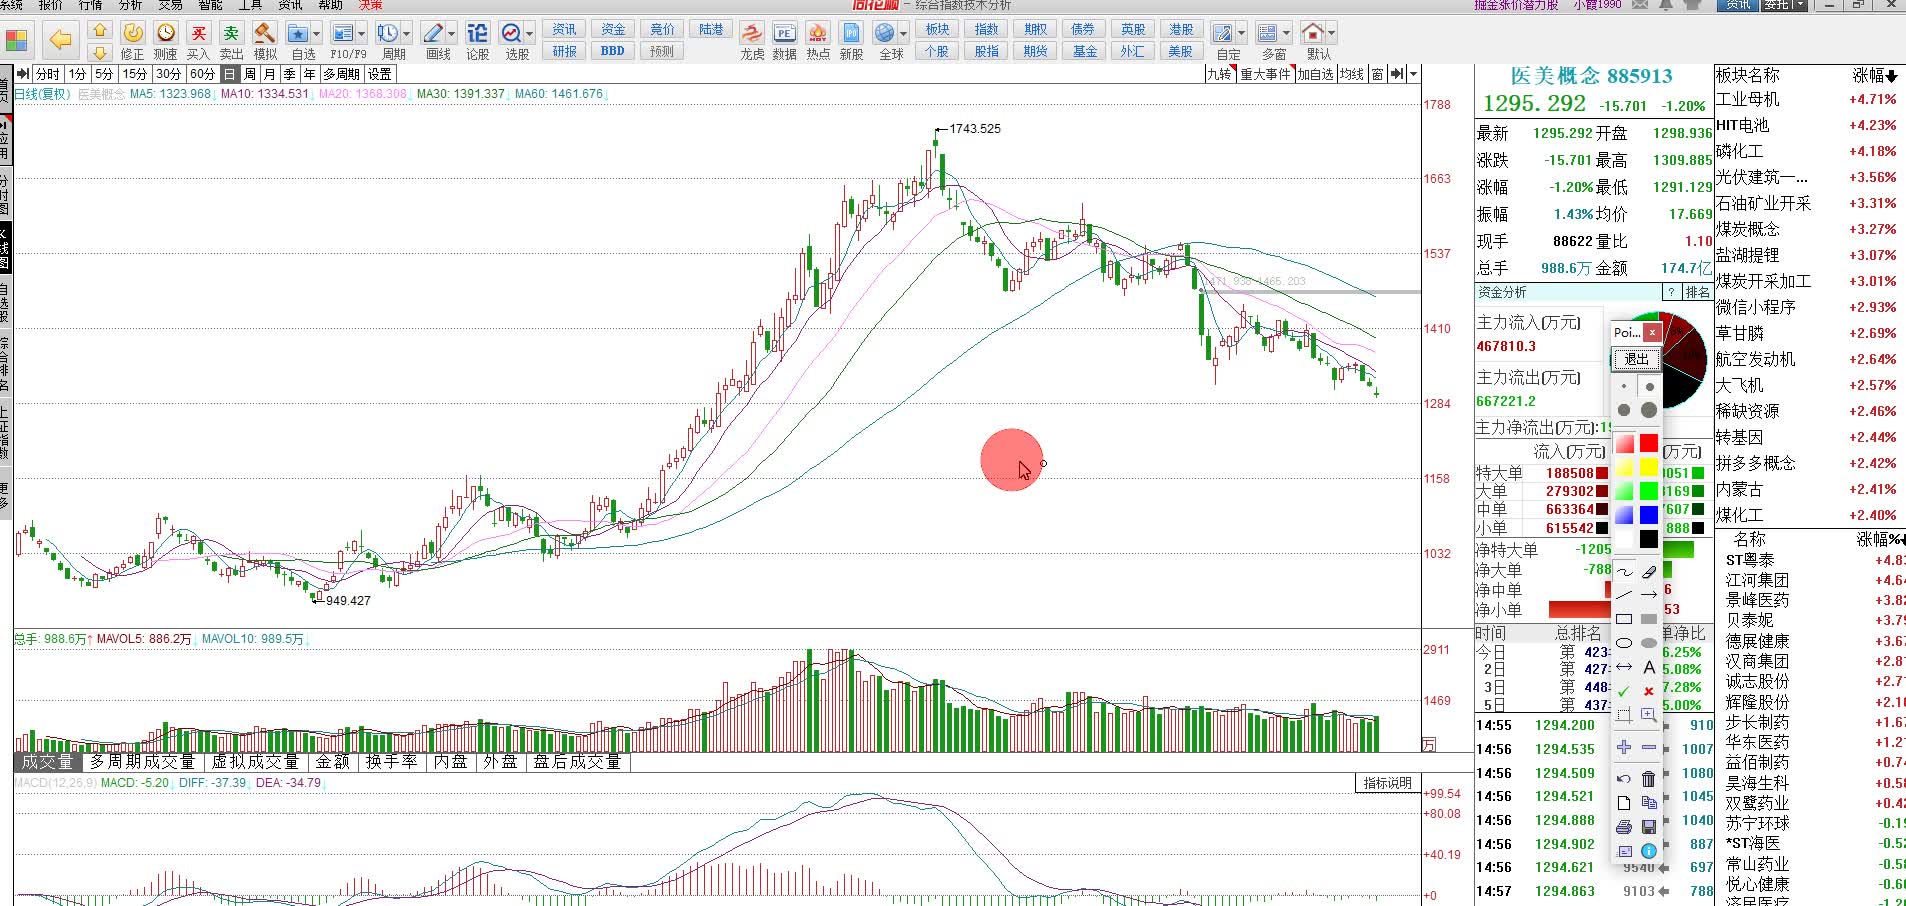This screenshot has width=1906, height=906.
Task: Click the 排名 button in 资金分析
Action: pyautogui.click(x=1697, y=292)
